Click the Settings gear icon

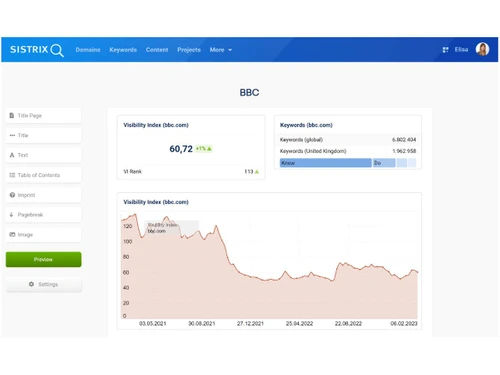tap(31, 284)
